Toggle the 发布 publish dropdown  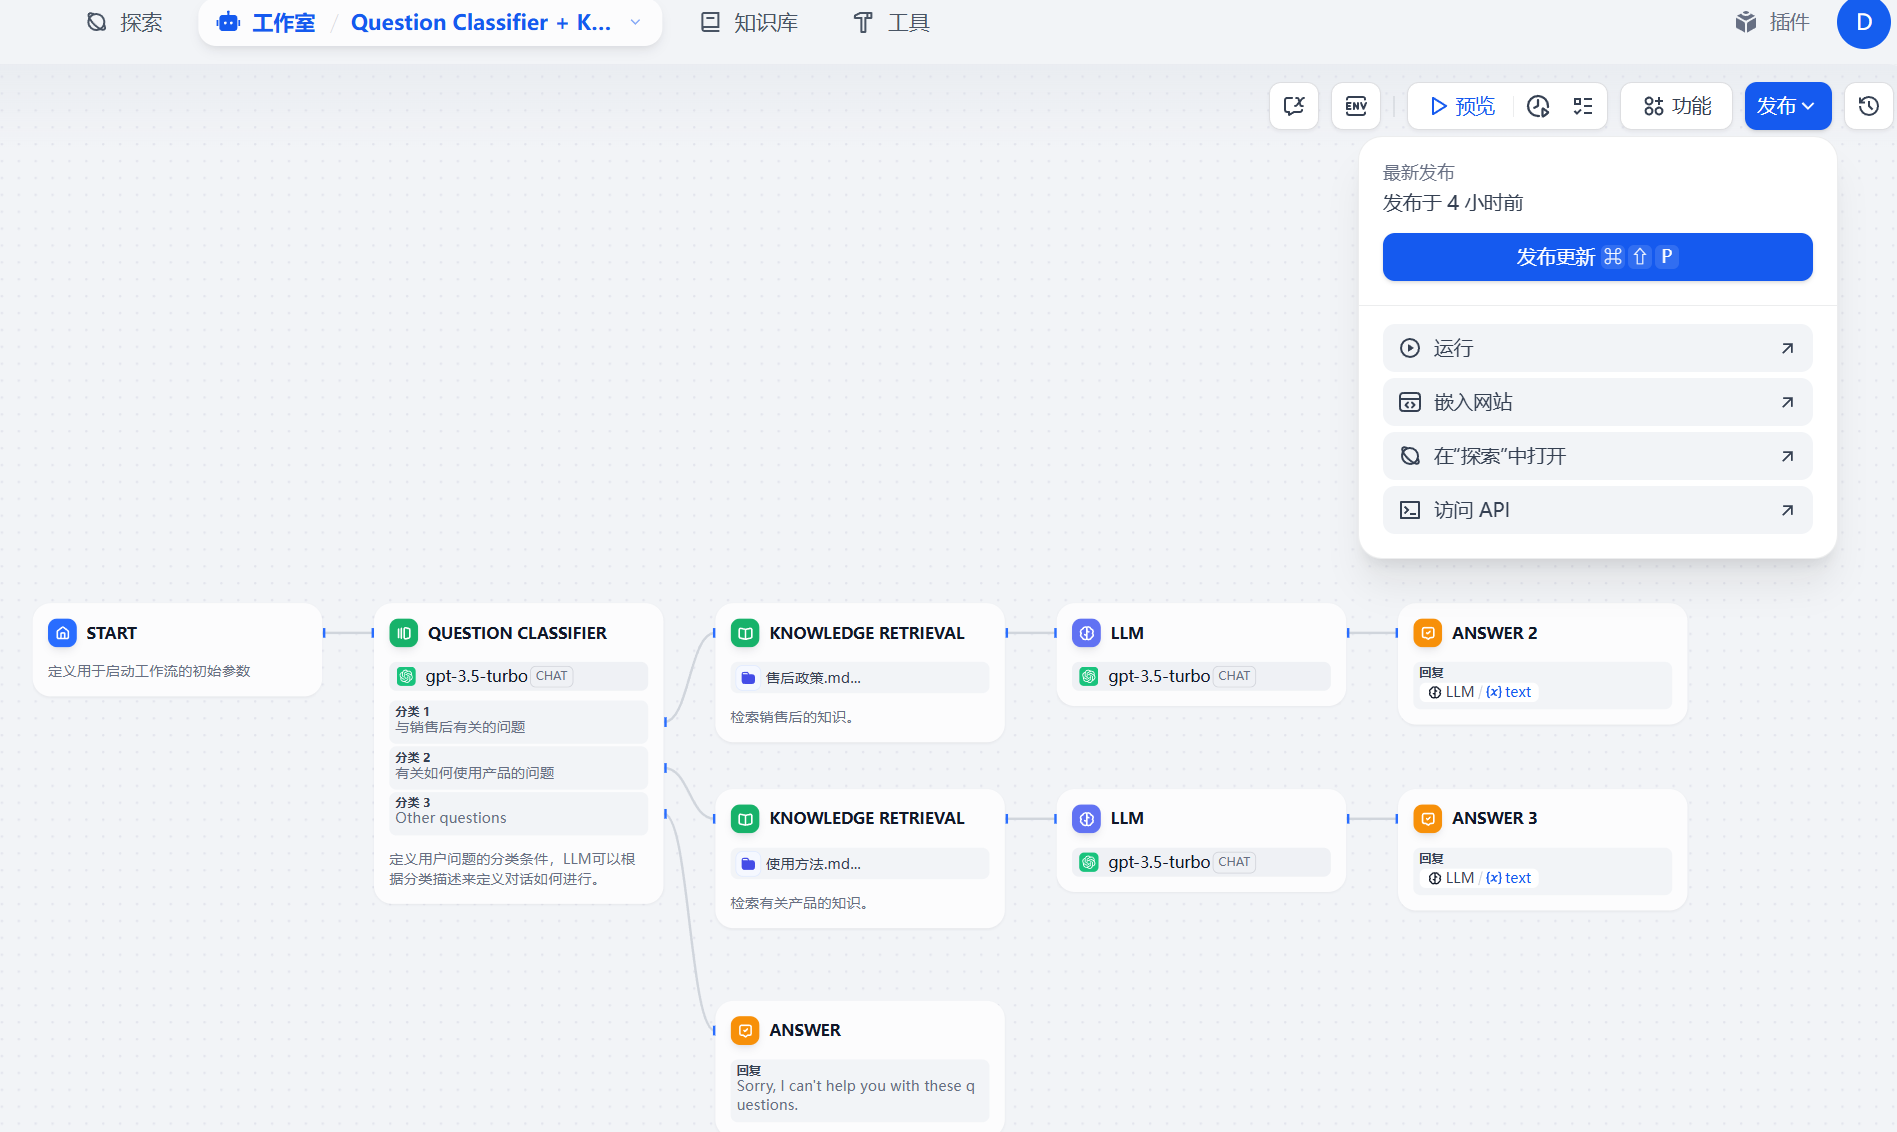click(1788, 106)
